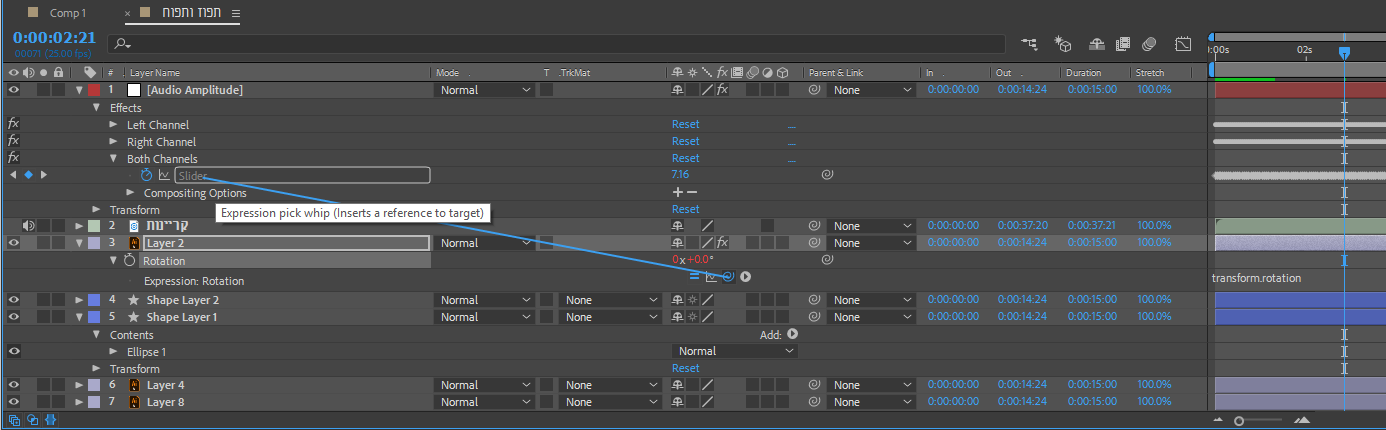Collapse the Effects group
This screenshot has width=1386, height=430.
pyautogui.click(x=96, y=108)
